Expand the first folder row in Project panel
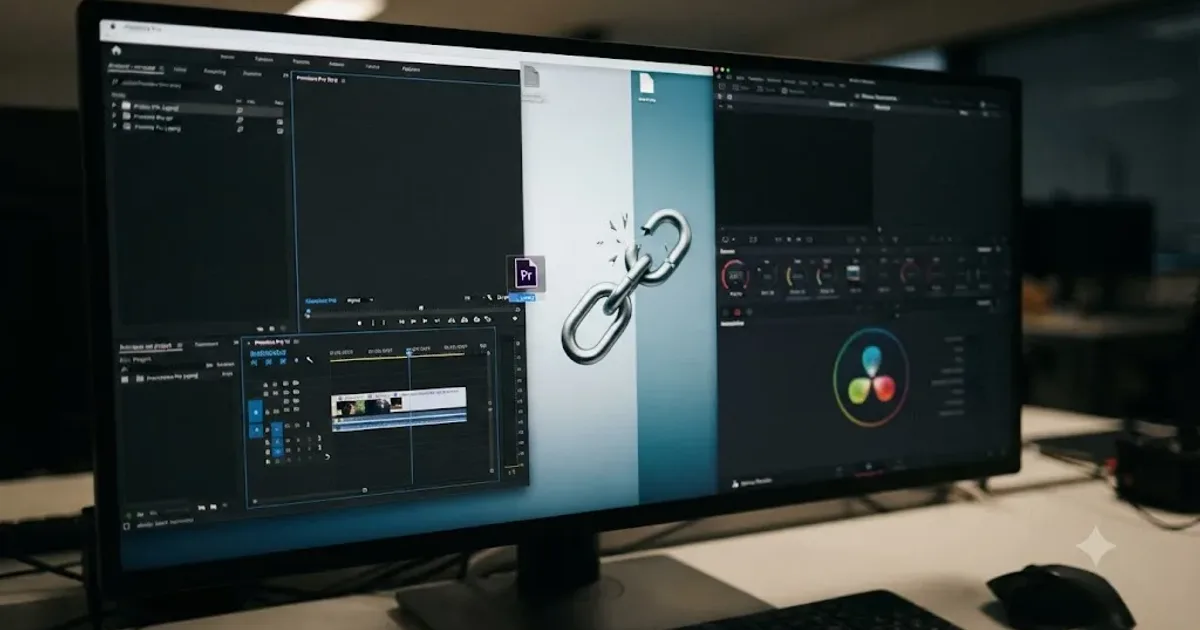Image resolution: width=1200 pixels, height=630 pixels. (114, 105)
